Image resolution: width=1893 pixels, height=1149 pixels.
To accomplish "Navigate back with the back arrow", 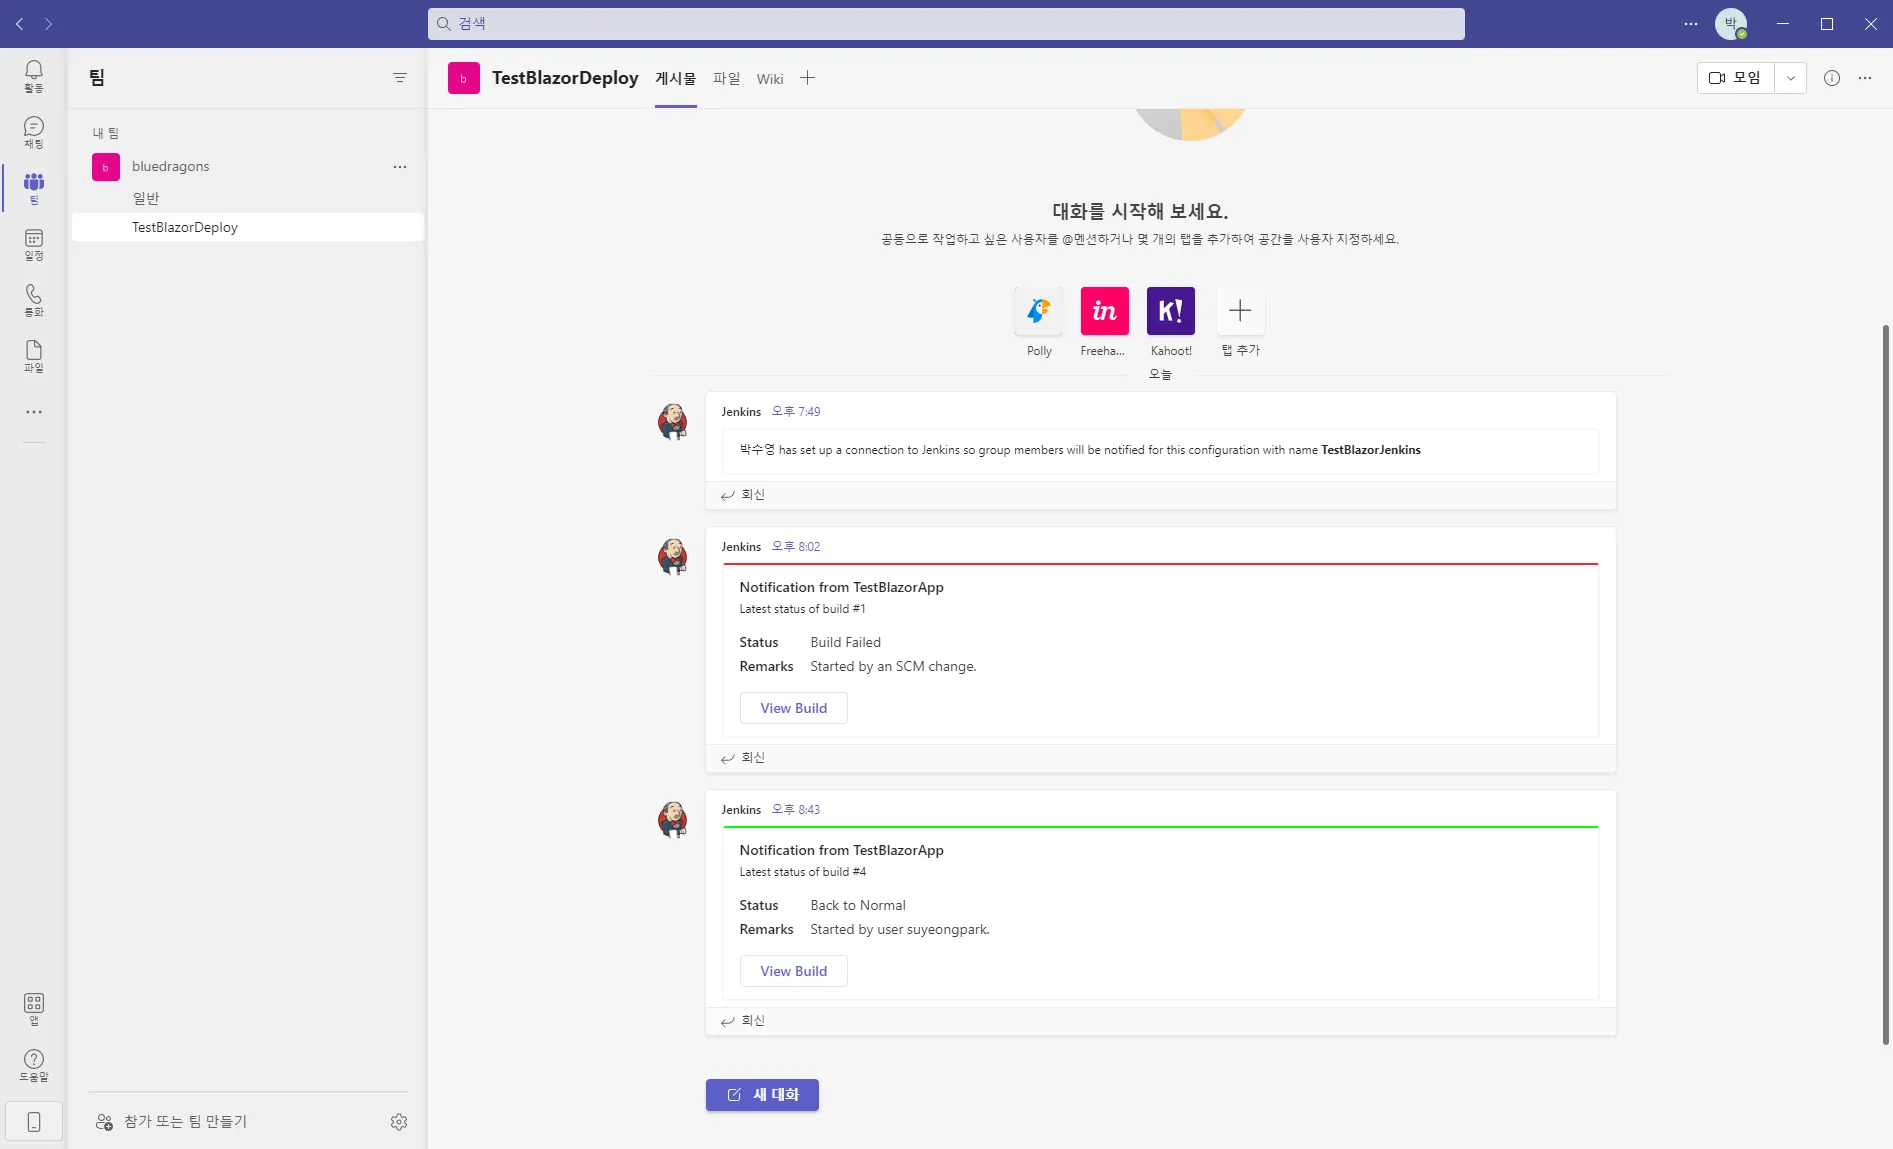I will pos(20,24).
